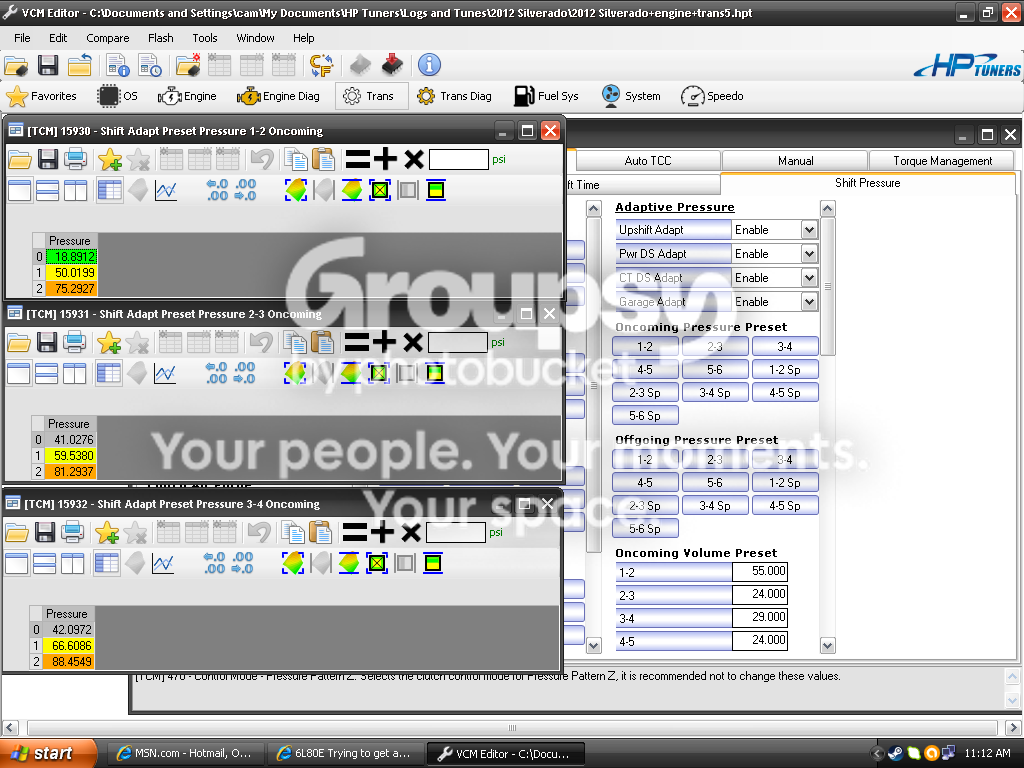The image size is (1024, 768).
Task: Click the add-favorite star in 2-3 Oncoming window
Action: [x=109, y=342]
